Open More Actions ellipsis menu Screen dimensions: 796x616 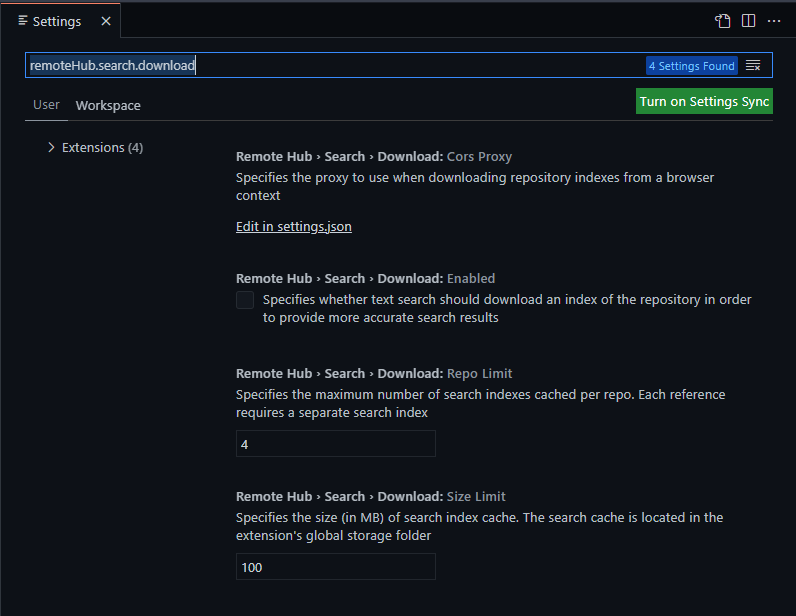tap(774, 21)
